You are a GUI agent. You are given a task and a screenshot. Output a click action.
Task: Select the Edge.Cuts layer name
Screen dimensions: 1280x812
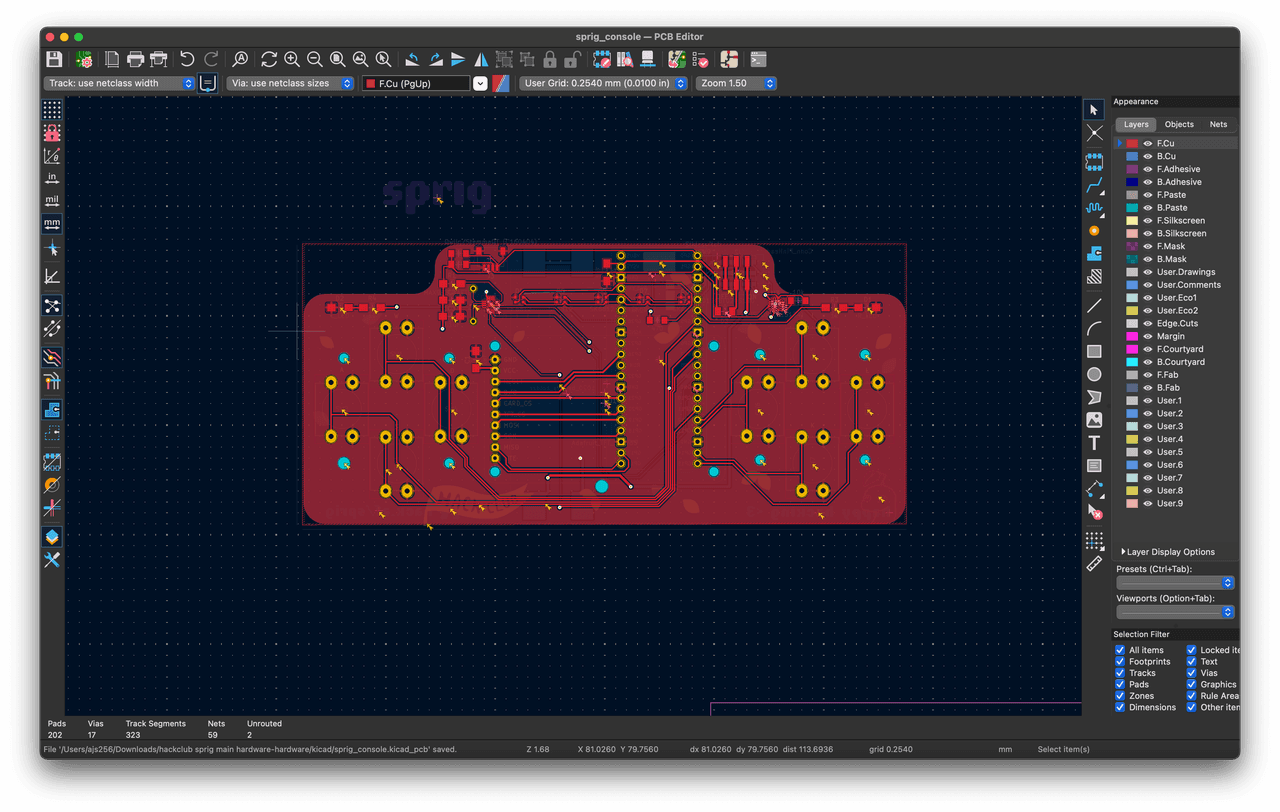(1177, 324)
